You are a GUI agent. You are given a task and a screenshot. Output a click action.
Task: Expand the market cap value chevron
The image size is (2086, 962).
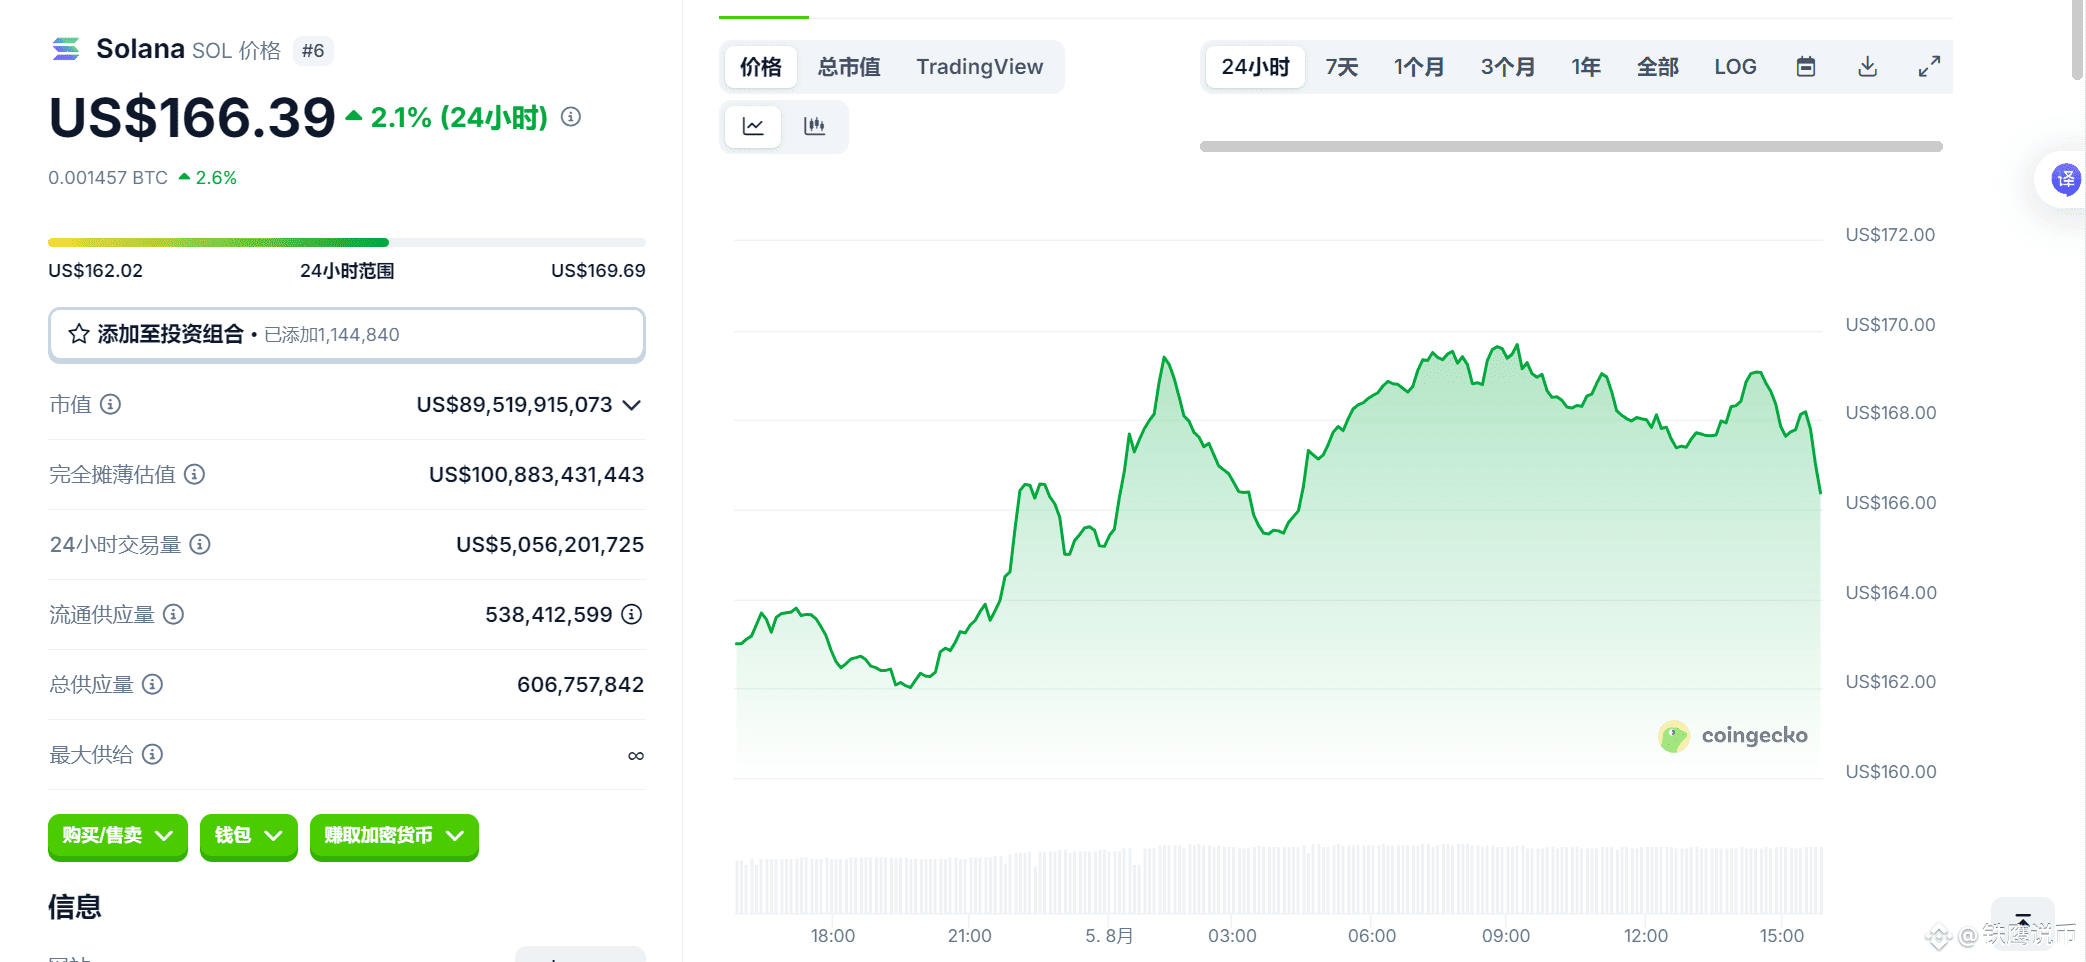[631, 405]
